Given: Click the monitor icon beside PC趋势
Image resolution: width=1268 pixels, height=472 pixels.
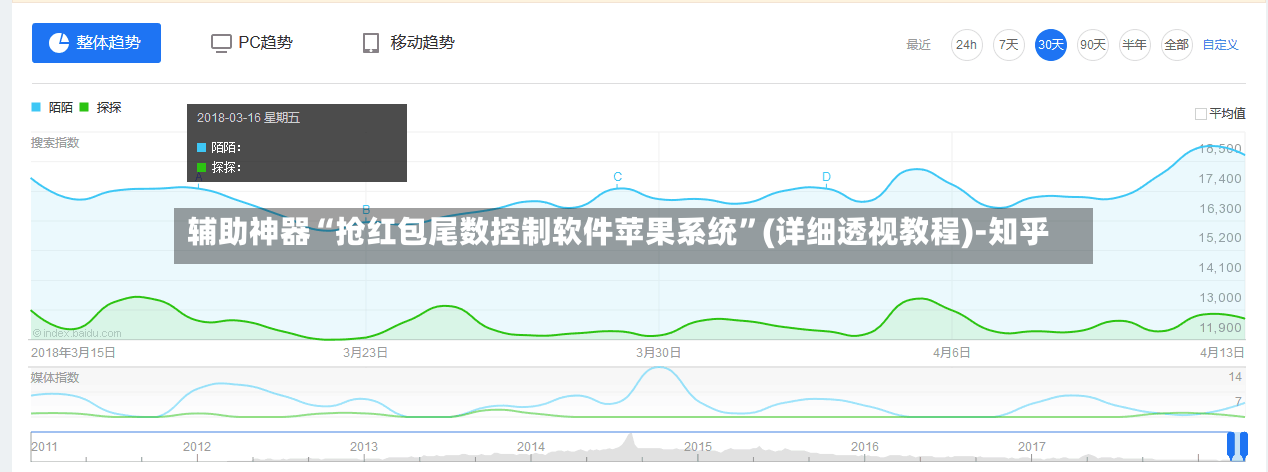Looking at the screenshot, I should click(221, 43).
